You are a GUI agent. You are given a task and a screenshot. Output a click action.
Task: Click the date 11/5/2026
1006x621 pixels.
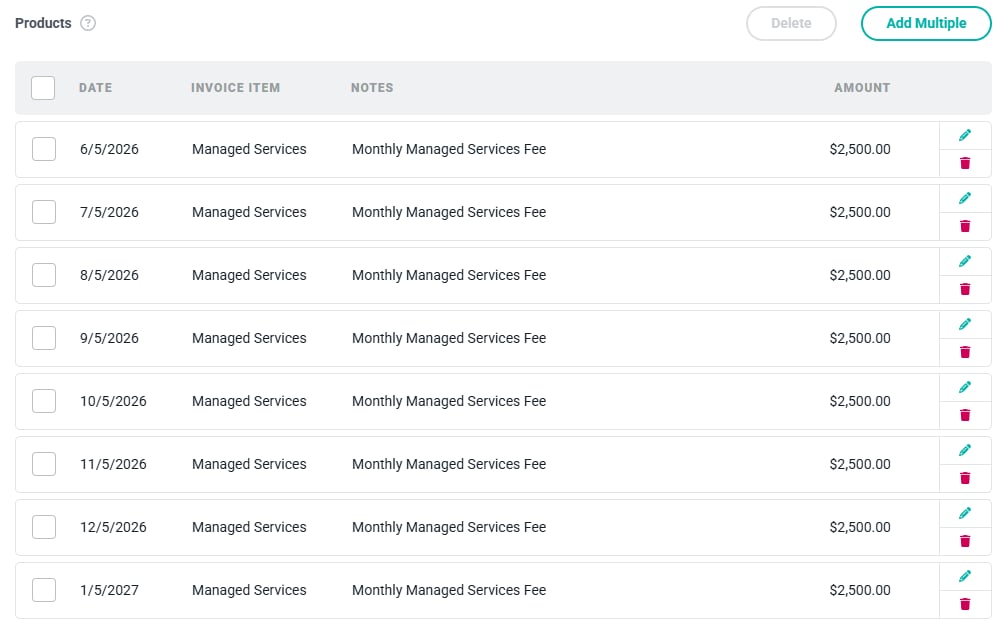point(113,464)
